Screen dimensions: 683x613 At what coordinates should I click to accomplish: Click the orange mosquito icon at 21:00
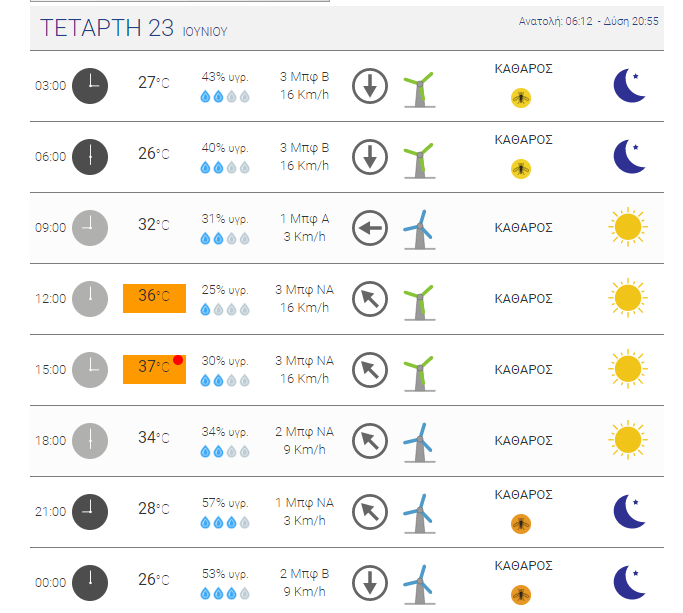coord(521,524)
